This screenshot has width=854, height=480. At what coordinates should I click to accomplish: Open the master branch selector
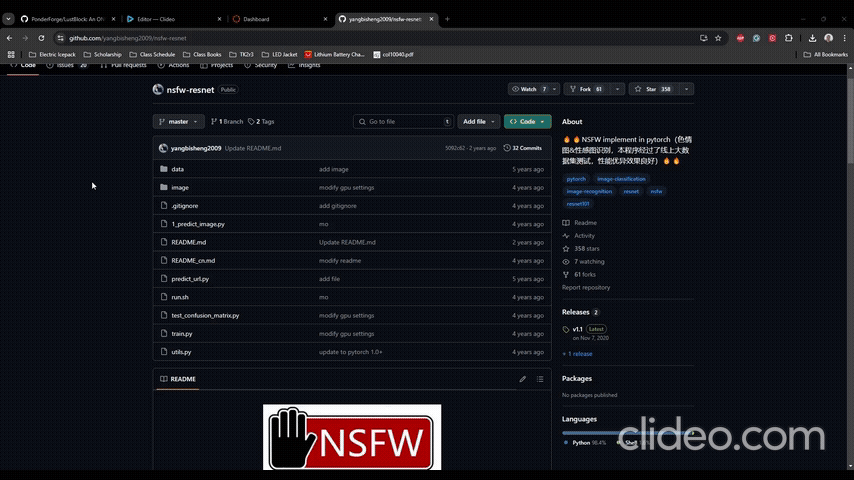179,121
